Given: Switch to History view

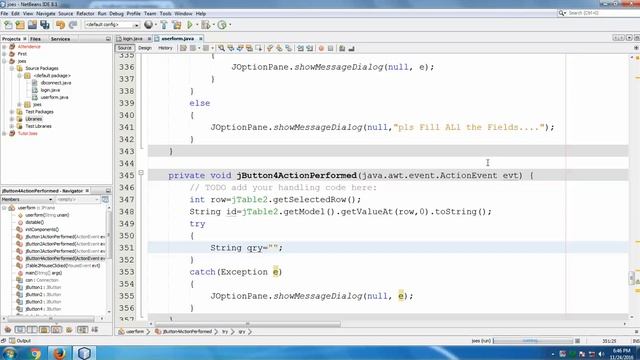Looking at the screenshot, I should [x=165, y=48].
